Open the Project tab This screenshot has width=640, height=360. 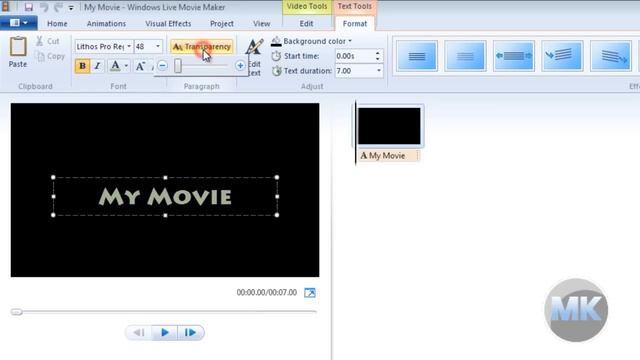click(222, 24)
